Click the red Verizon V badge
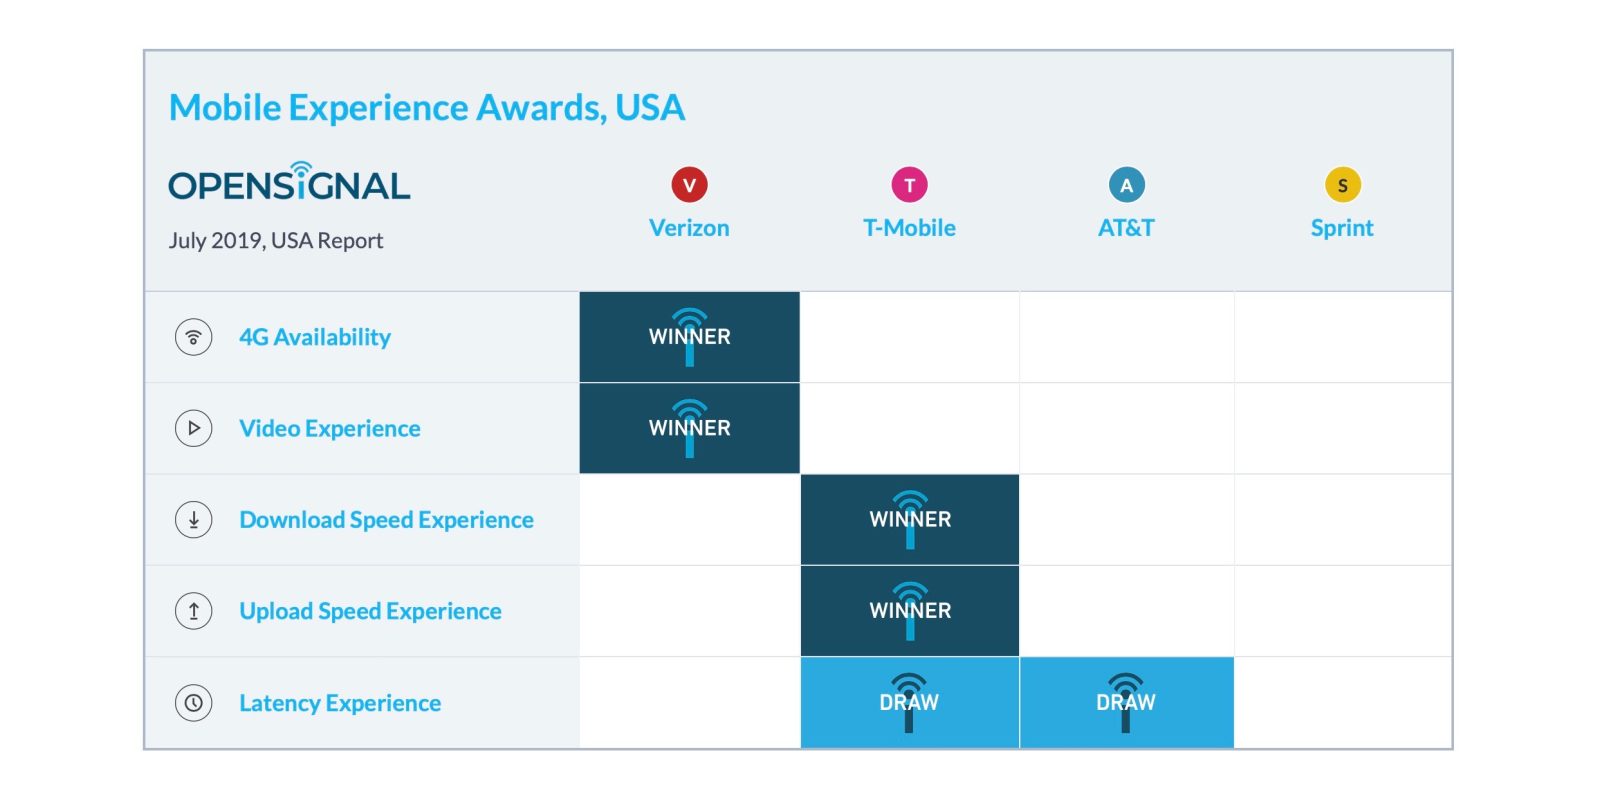This screenshot has width=1600, height=800. coord(689,185)
